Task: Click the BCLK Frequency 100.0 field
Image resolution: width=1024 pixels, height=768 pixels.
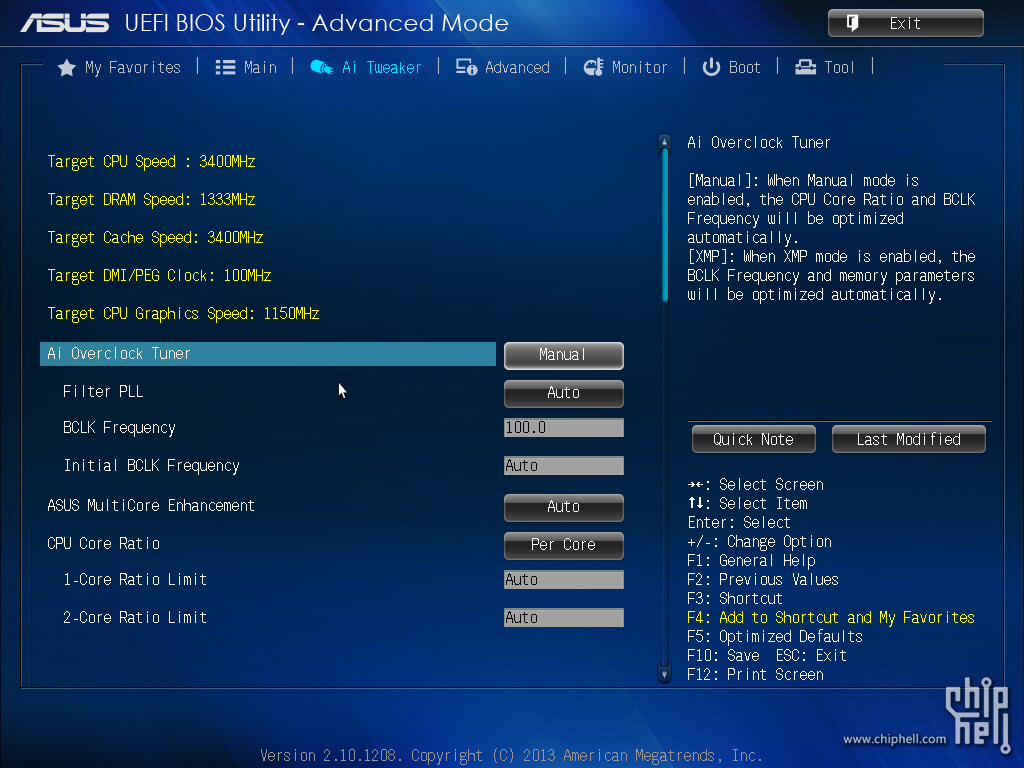Action: [x=564, y=428]
